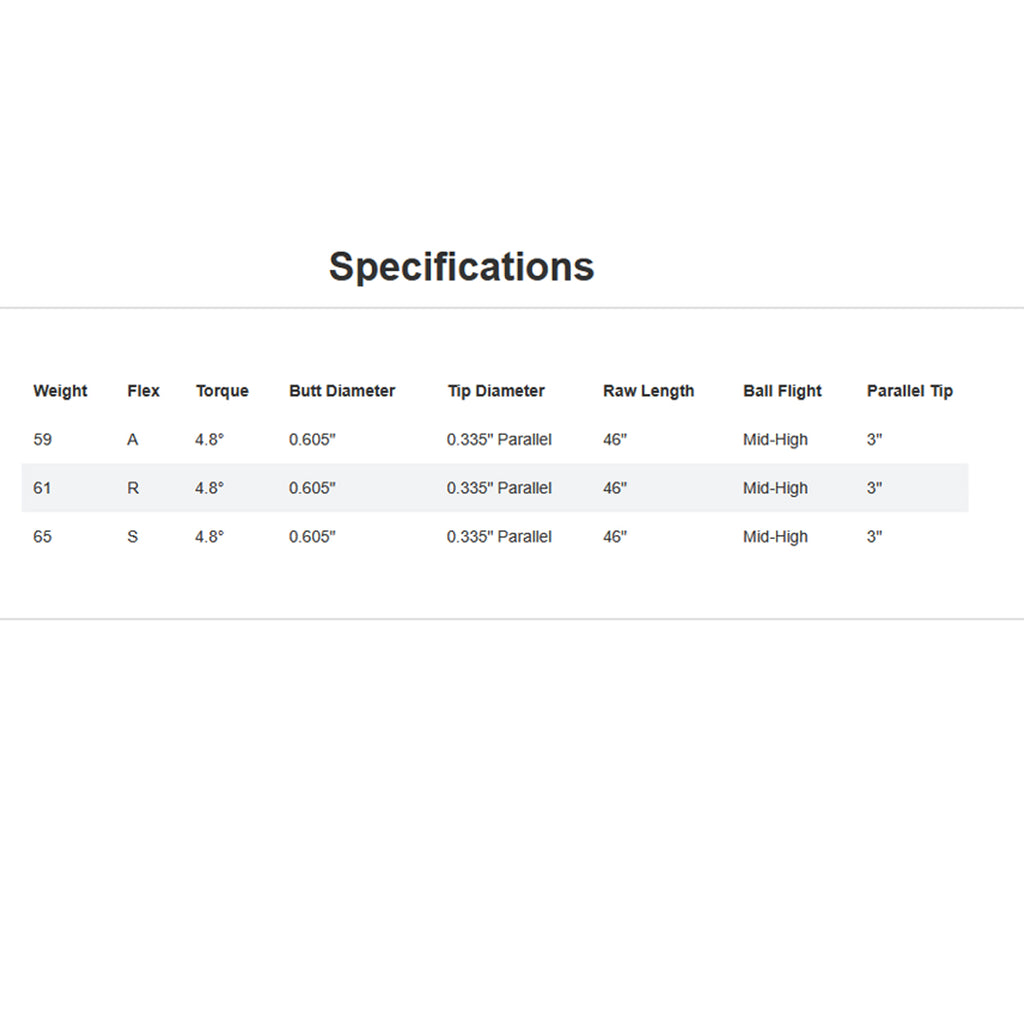Click the Butt Diameter column header
Image resolution: width=1024 pixels, height=1024 pixels.
(x=342, y=391)
